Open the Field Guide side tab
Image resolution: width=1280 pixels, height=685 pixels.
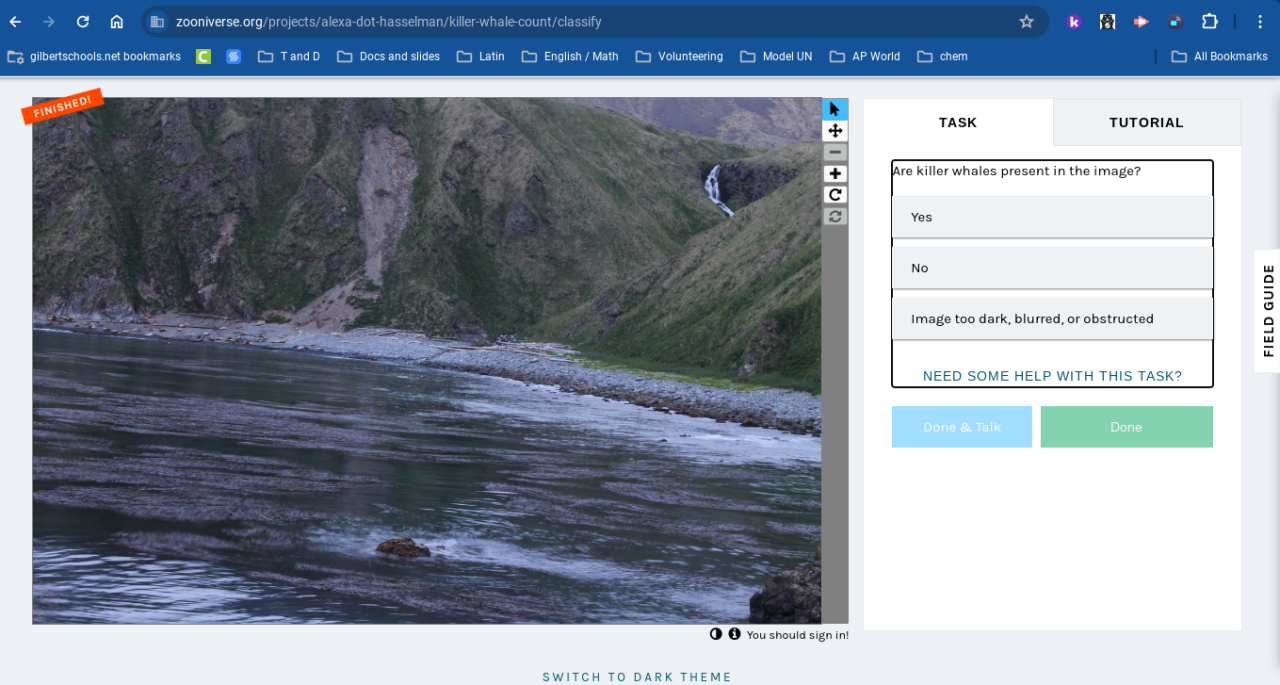(1268, 311)
